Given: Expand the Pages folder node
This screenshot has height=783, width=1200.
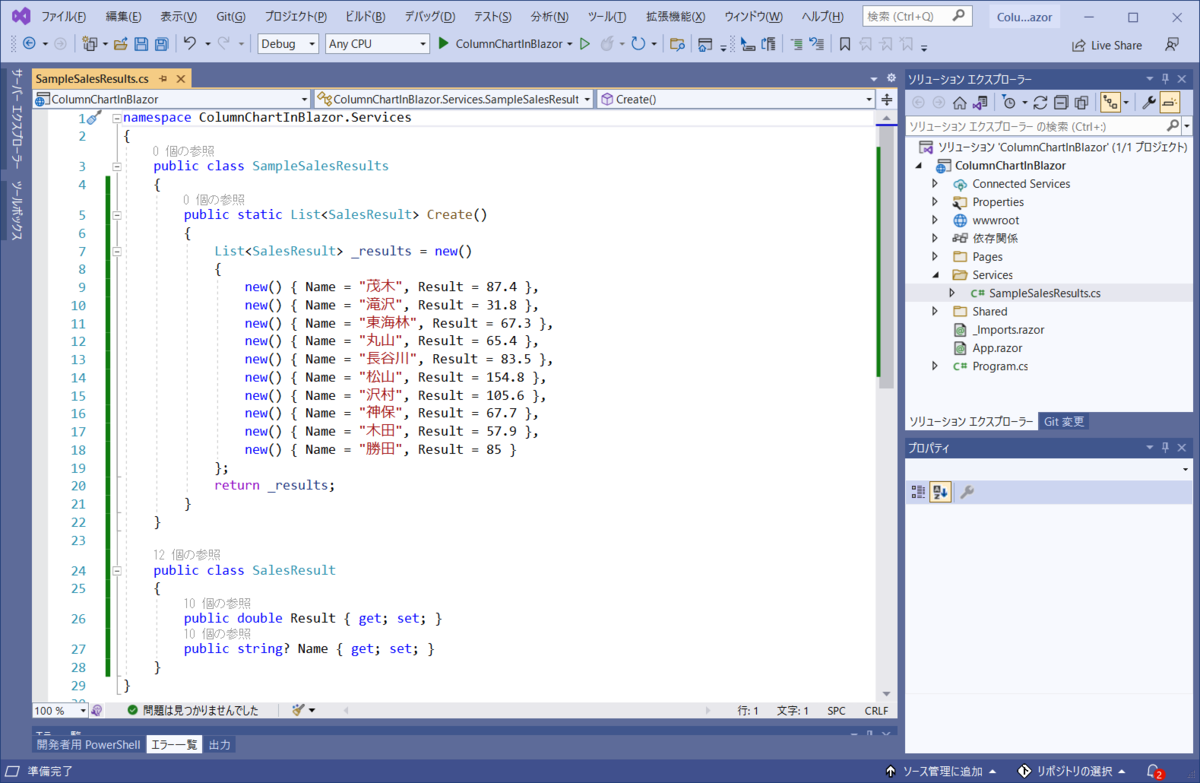Looking at the screenshot, I should click(935, 257).
